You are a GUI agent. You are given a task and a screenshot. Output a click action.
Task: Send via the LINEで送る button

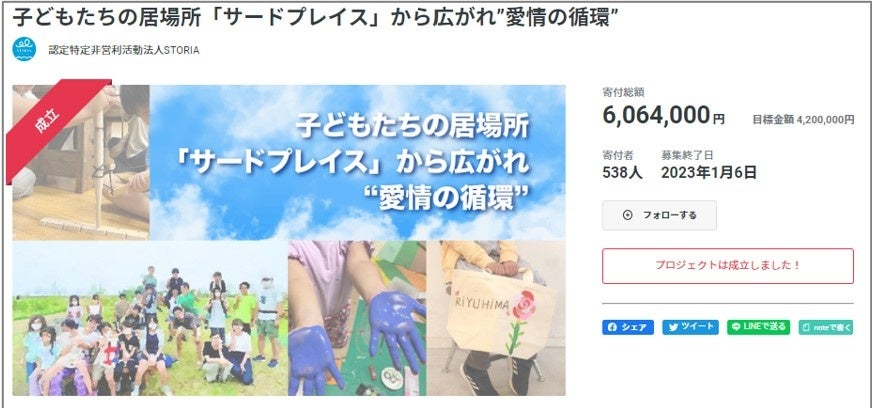[x=759, y=327]
